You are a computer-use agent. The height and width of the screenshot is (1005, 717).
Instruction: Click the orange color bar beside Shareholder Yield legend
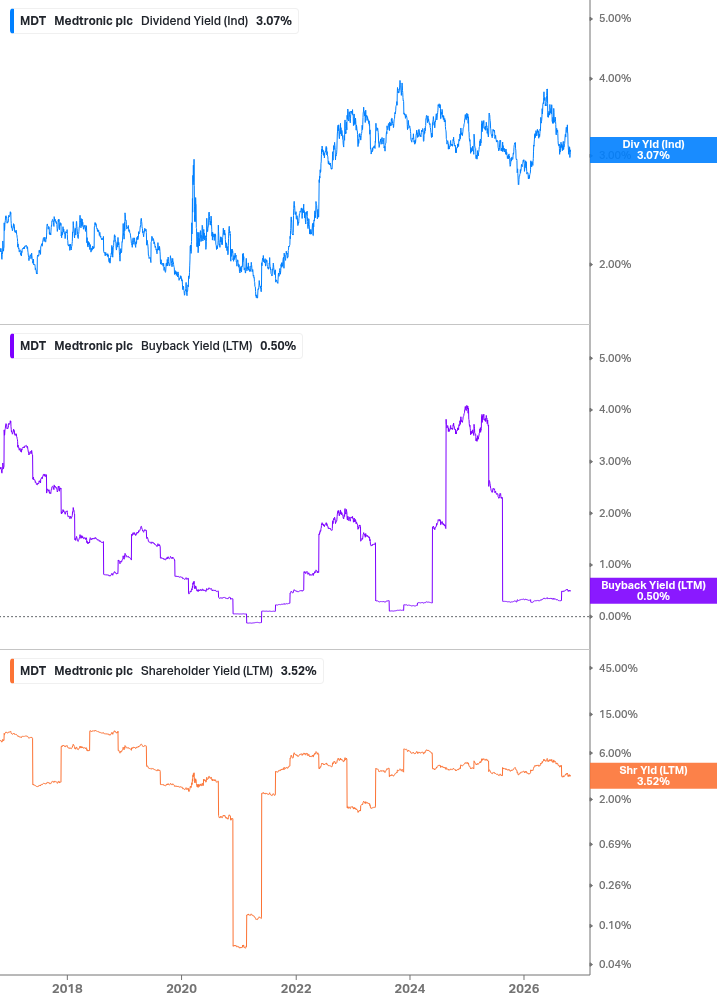coord(12,670)
